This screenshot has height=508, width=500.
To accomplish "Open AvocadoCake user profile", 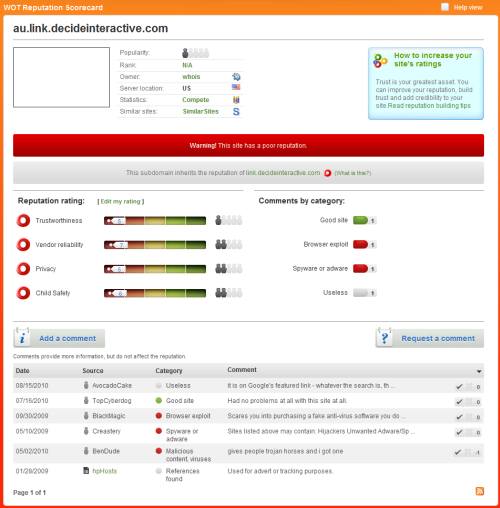I will click(112, 385).
